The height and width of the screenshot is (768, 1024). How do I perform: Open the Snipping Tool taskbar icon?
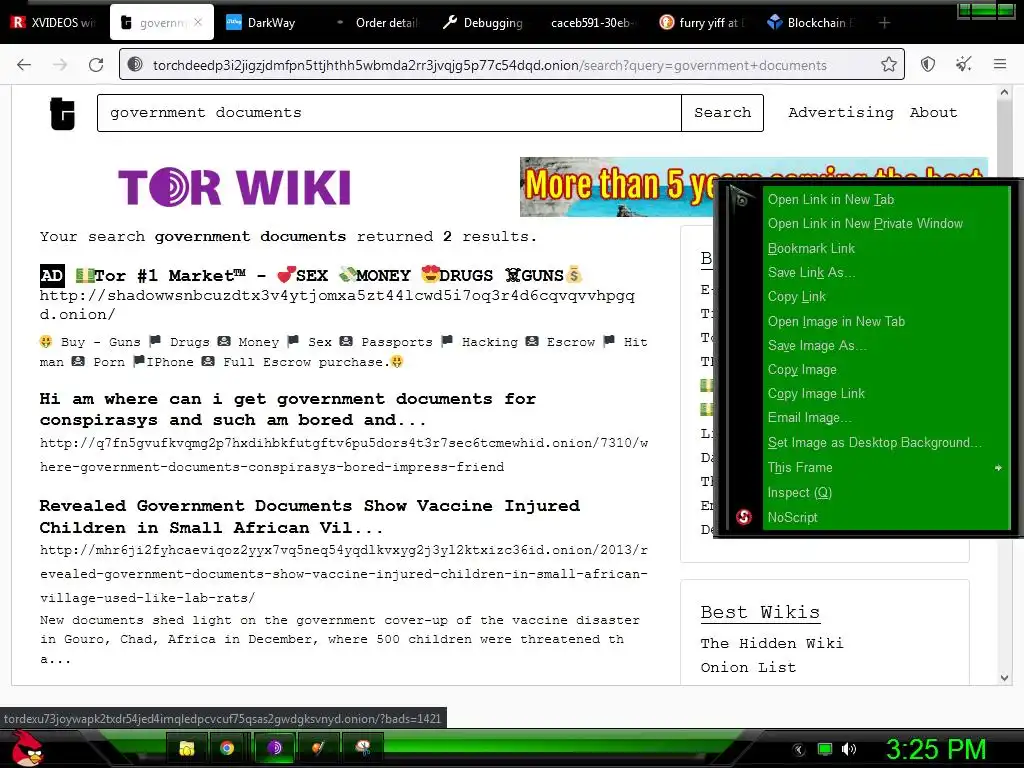point(362,748)
